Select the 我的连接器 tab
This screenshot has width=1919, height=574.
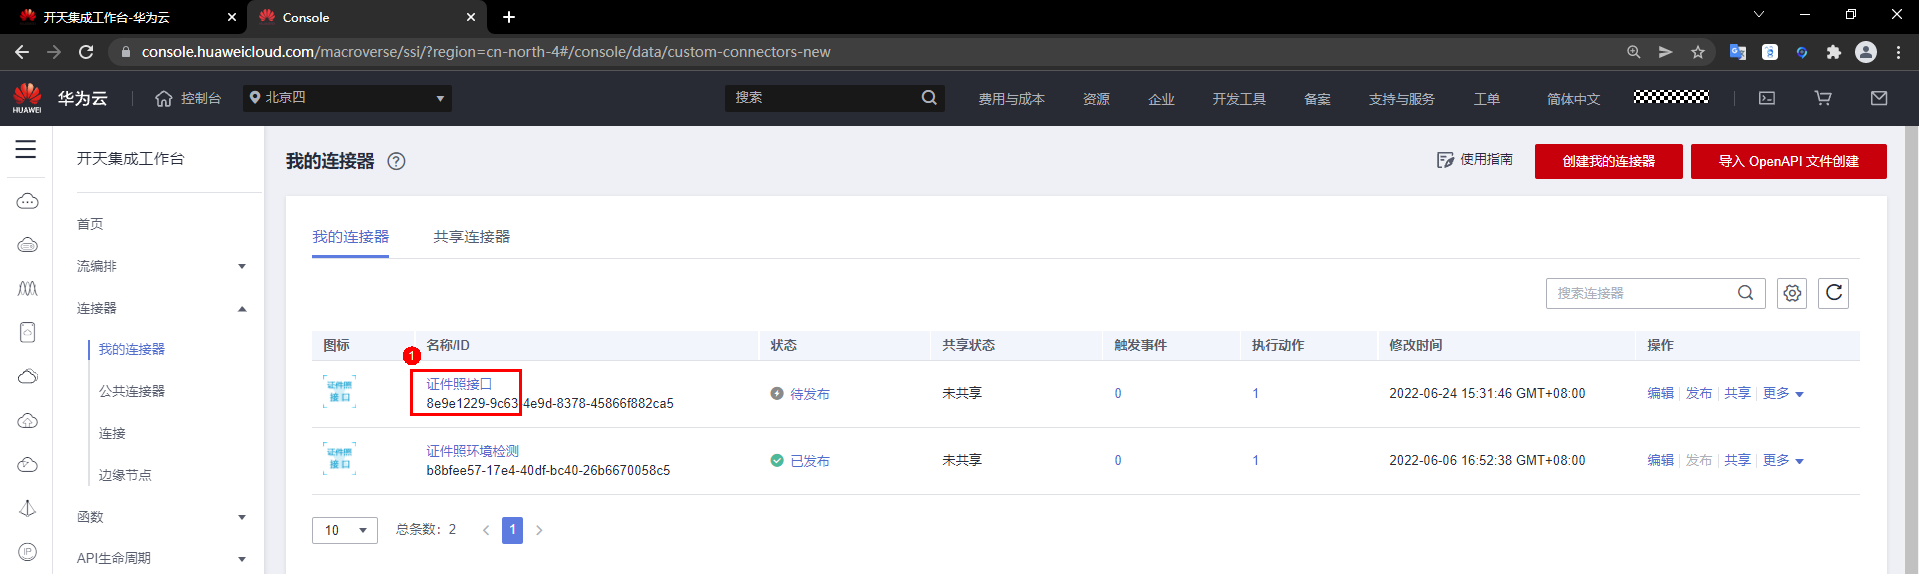[350, 237]
